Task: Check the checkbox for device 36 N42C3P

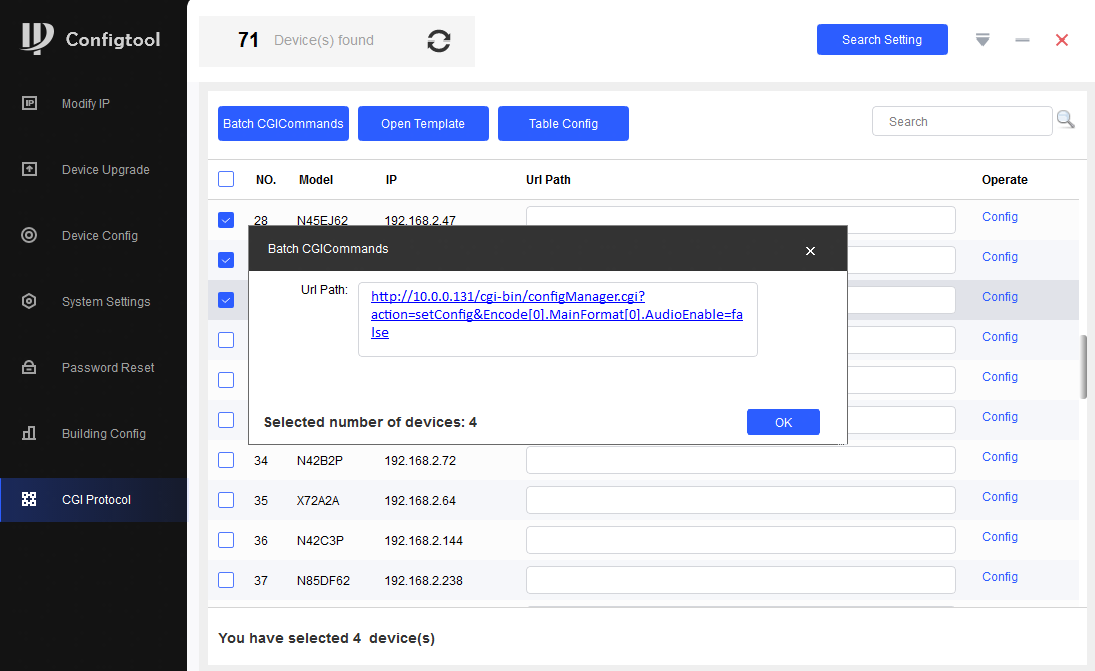Action: tap(226, 540)
